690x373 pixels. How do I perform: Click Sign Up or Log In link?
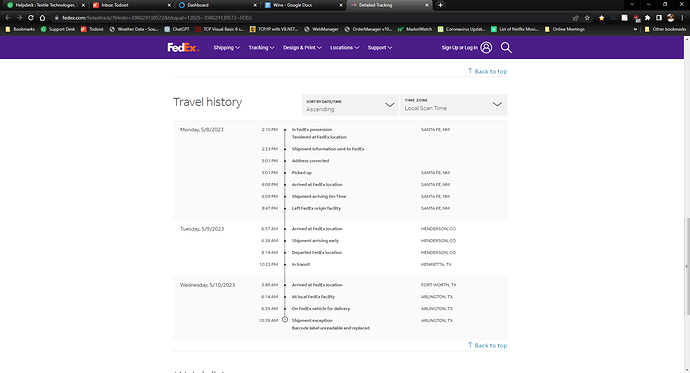459,48
